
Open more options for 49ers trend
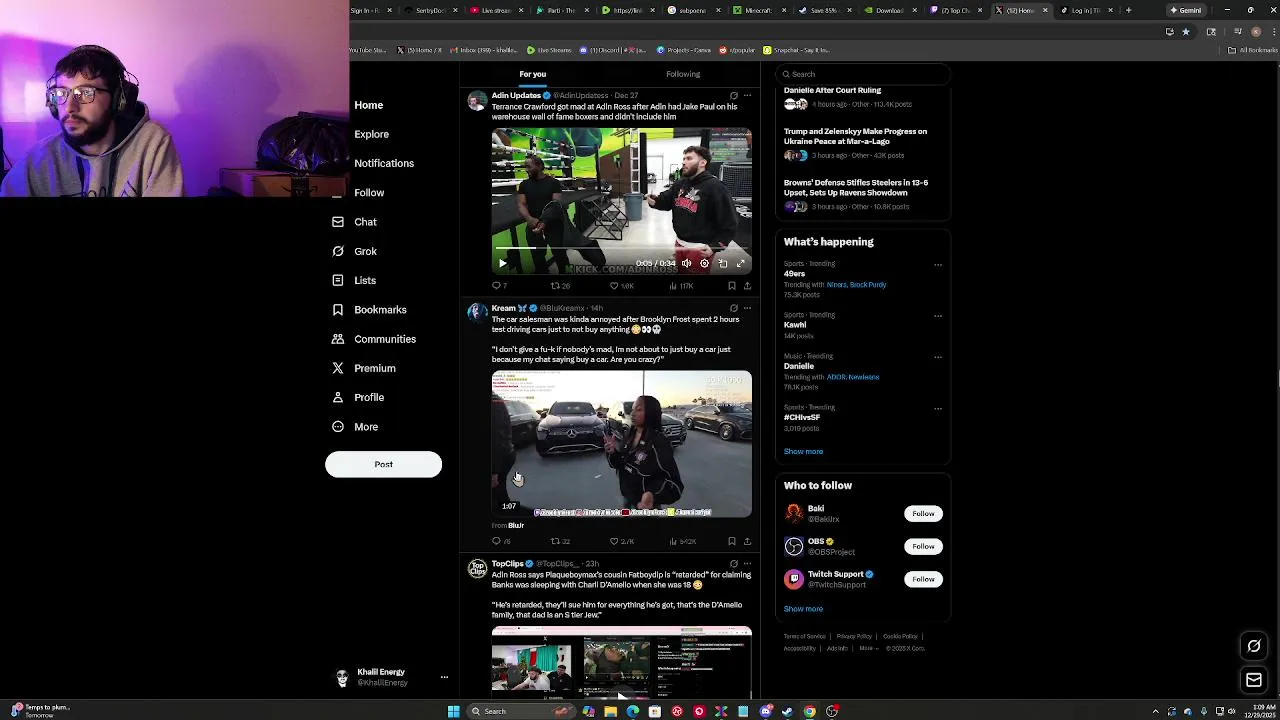pos(938,265)
